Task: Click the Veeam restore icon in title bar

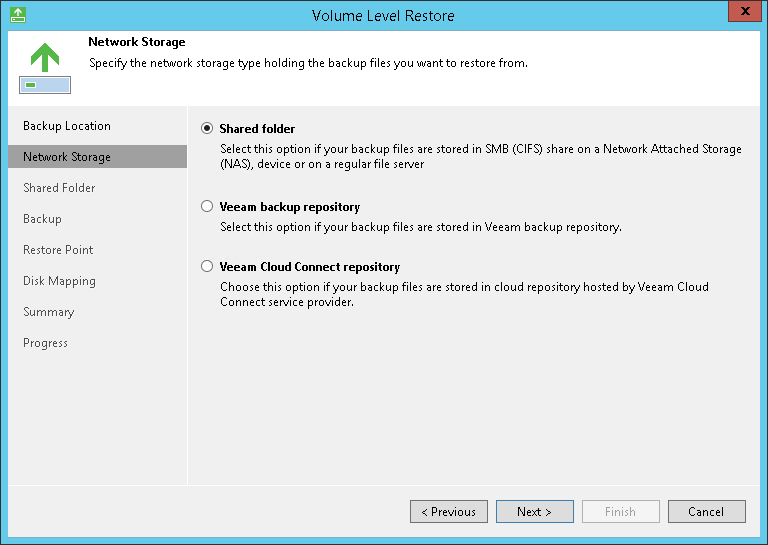Action: tap(17, 15)
